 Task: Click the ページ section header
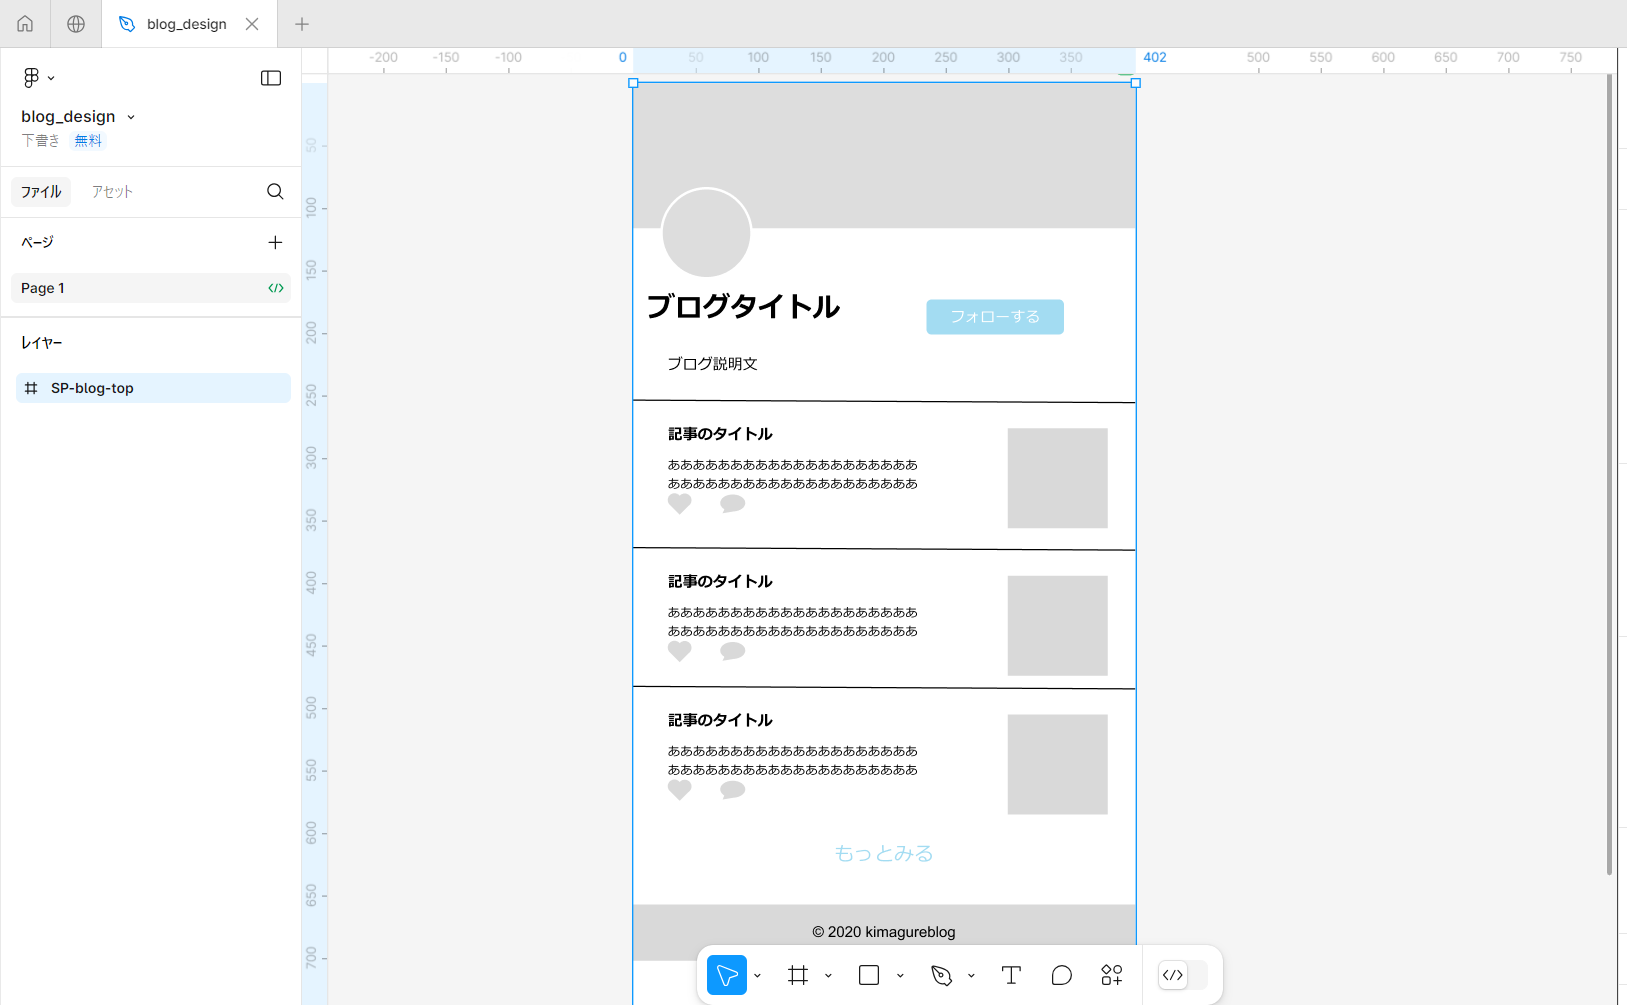coord(37,242)
